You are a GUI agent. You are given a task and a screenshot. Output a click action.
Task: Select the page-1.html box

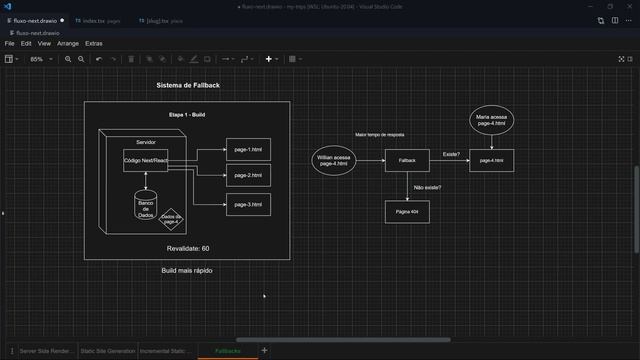point(248,149)
